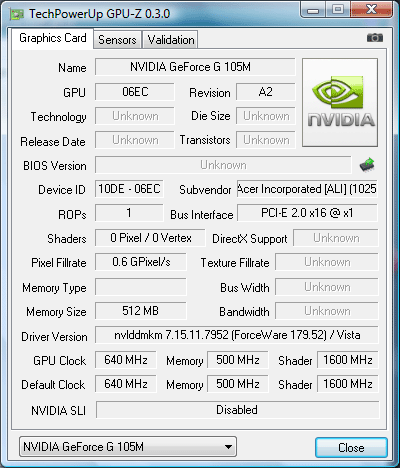
Task: Click the GPU field 06EC
Action: (135, 92)
